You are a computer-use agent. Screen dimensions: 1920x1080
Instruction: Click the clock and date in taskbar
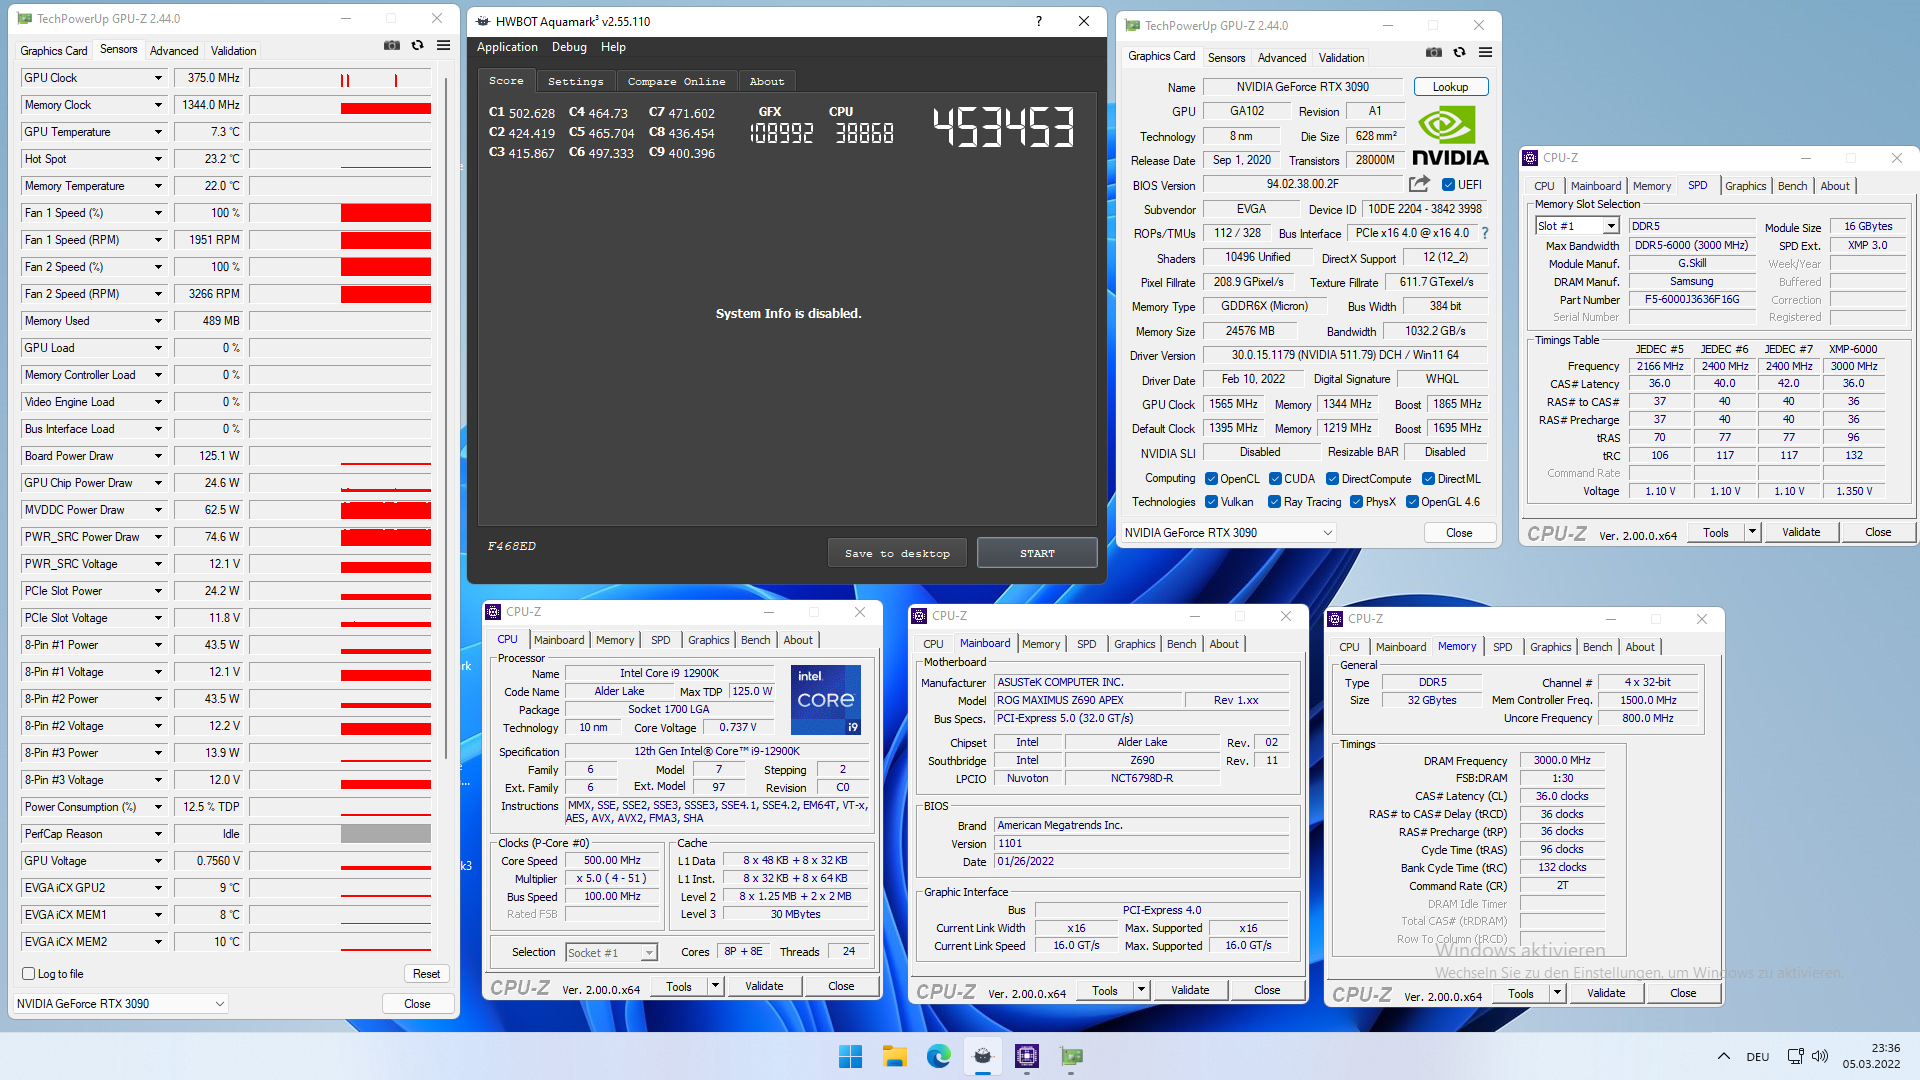(1871, 1056)
